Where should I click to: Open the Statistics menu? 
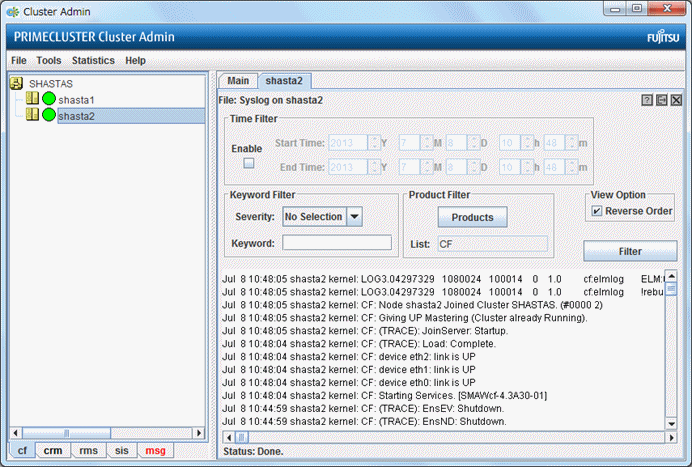tap(93, 60)
